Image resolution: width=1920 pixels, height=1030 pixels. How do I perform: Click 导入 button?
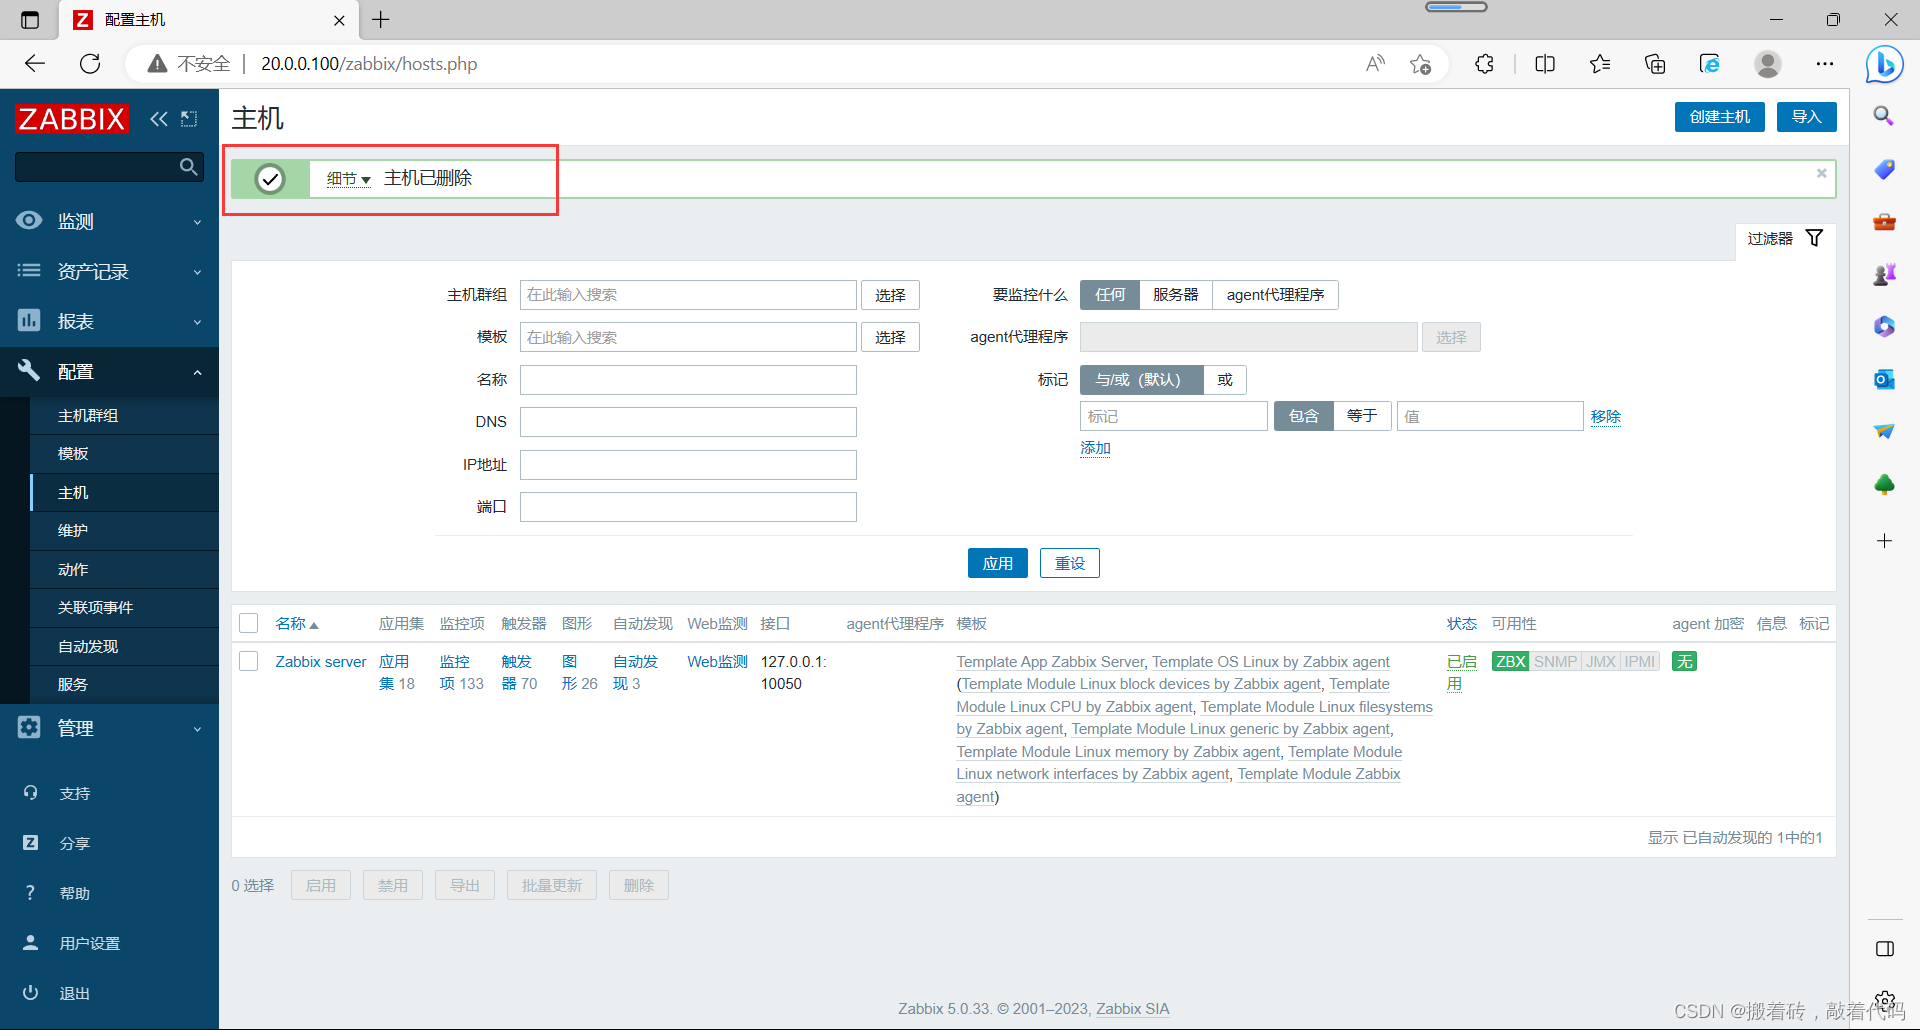(1806, 117)
